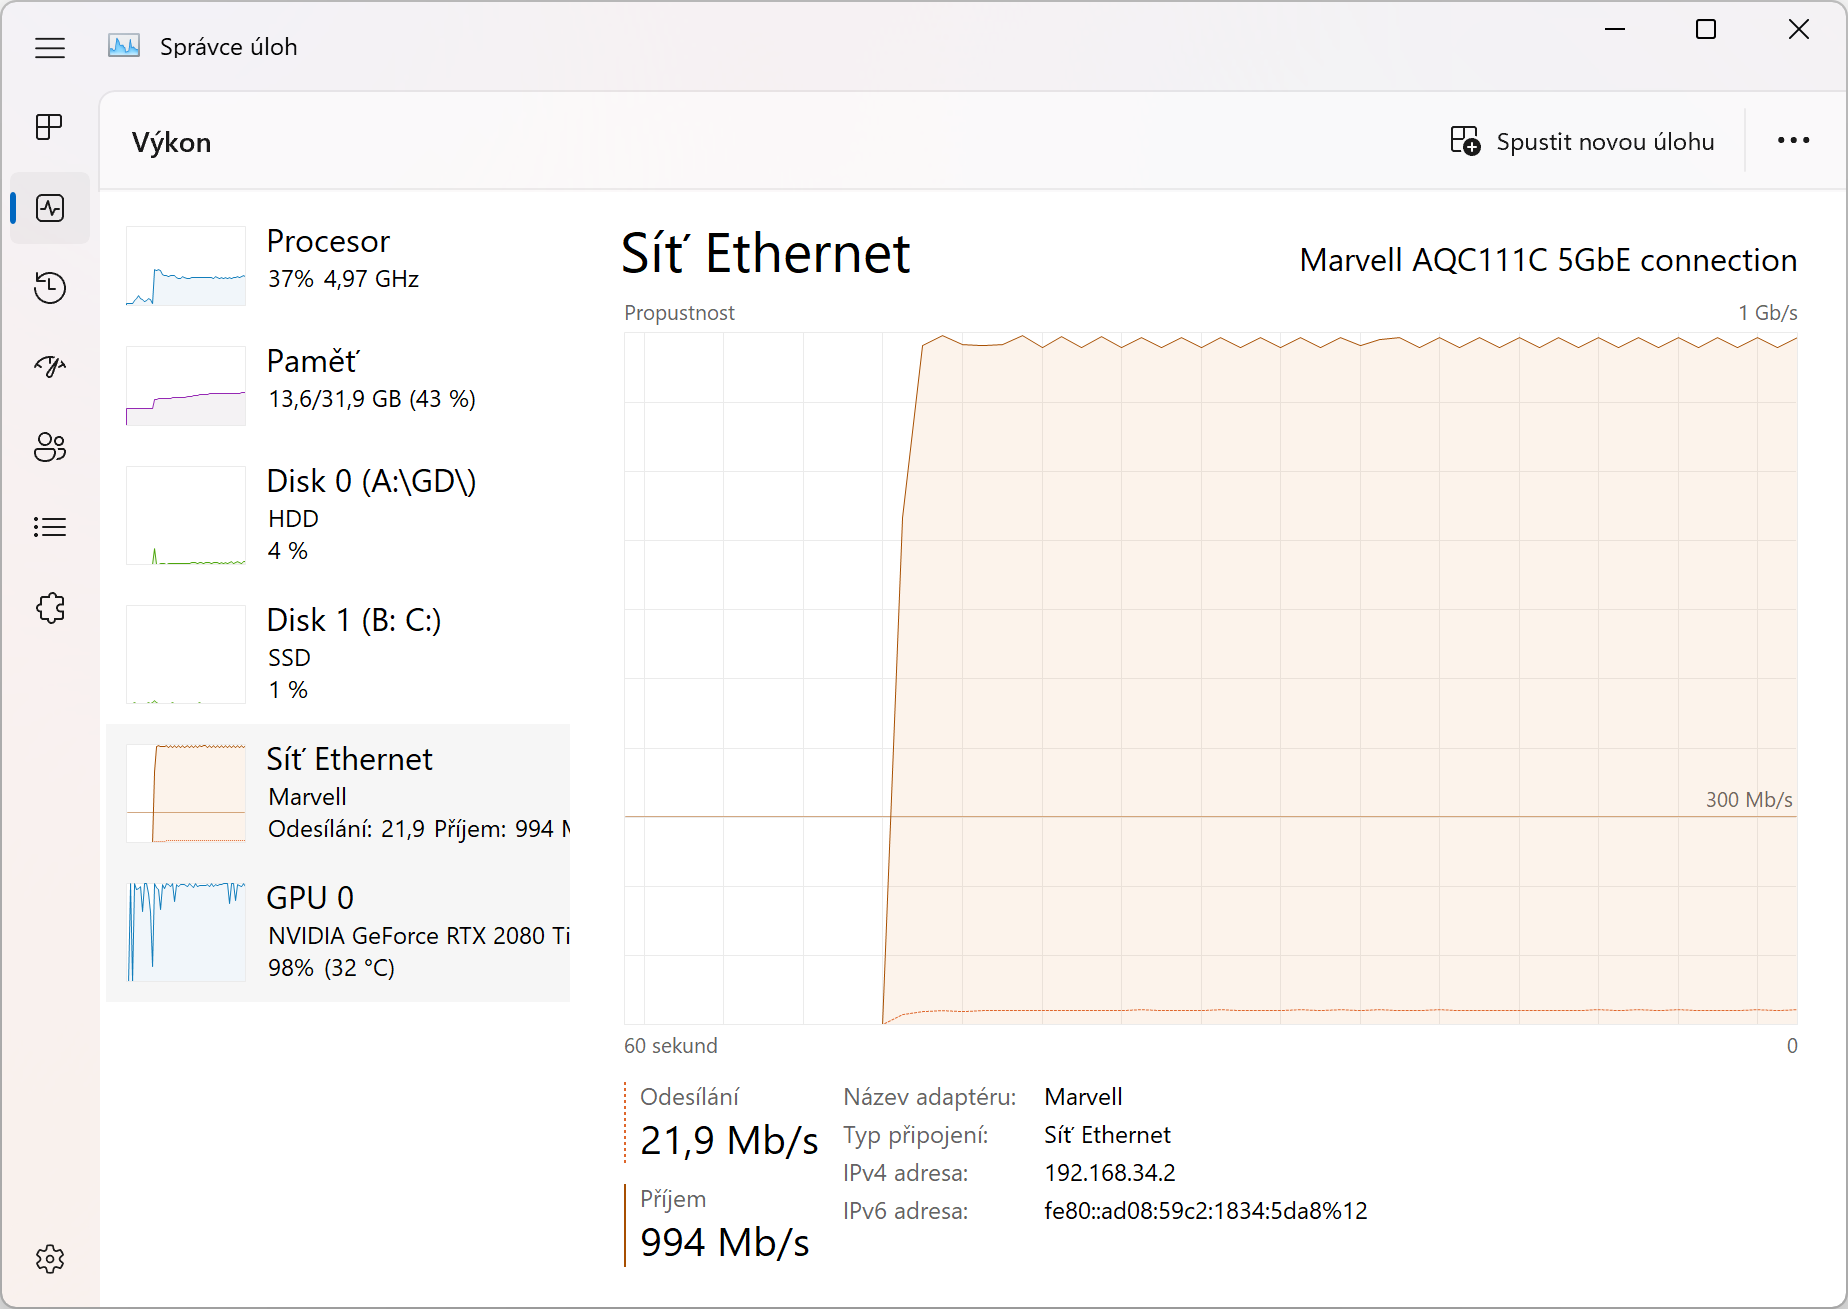Screen dimensions: 1848x1309
Task: Click Spustit novou úlohu button
Action: click(1583, 142)
